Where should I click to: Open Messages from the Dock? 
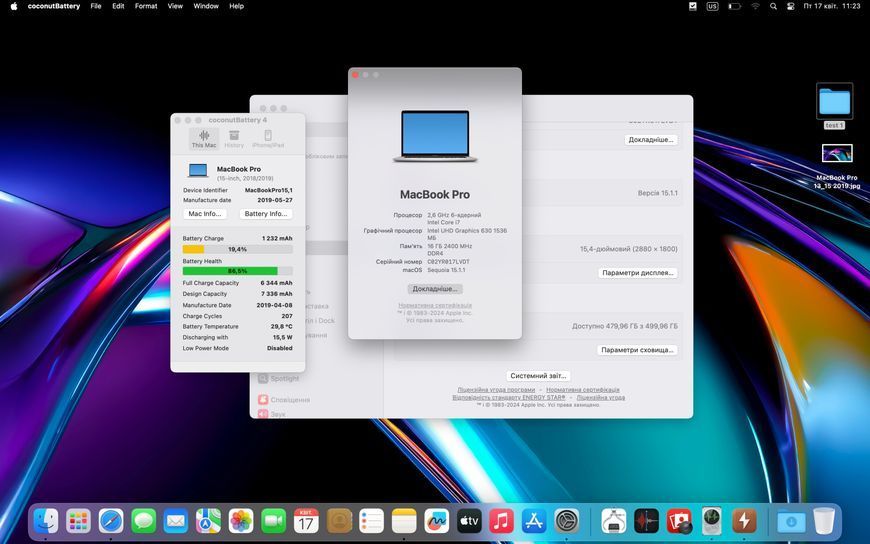[144, 521]
